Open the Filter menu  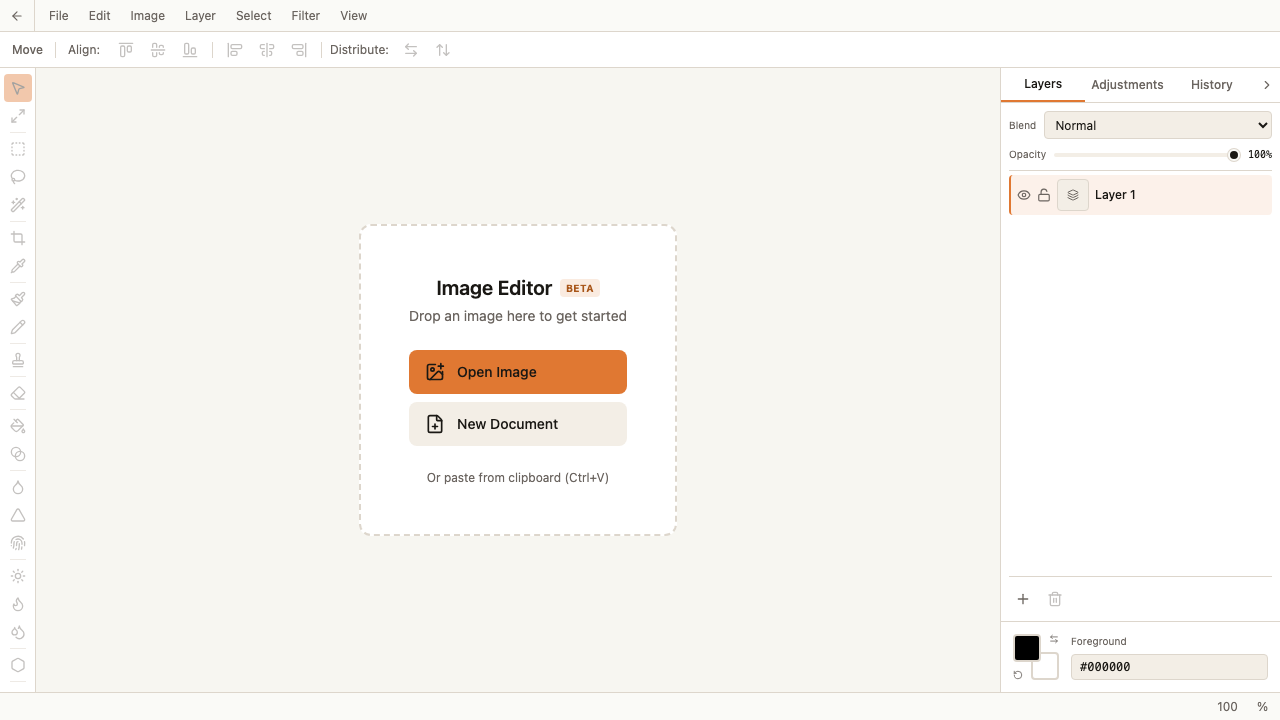tap(306, 16)
